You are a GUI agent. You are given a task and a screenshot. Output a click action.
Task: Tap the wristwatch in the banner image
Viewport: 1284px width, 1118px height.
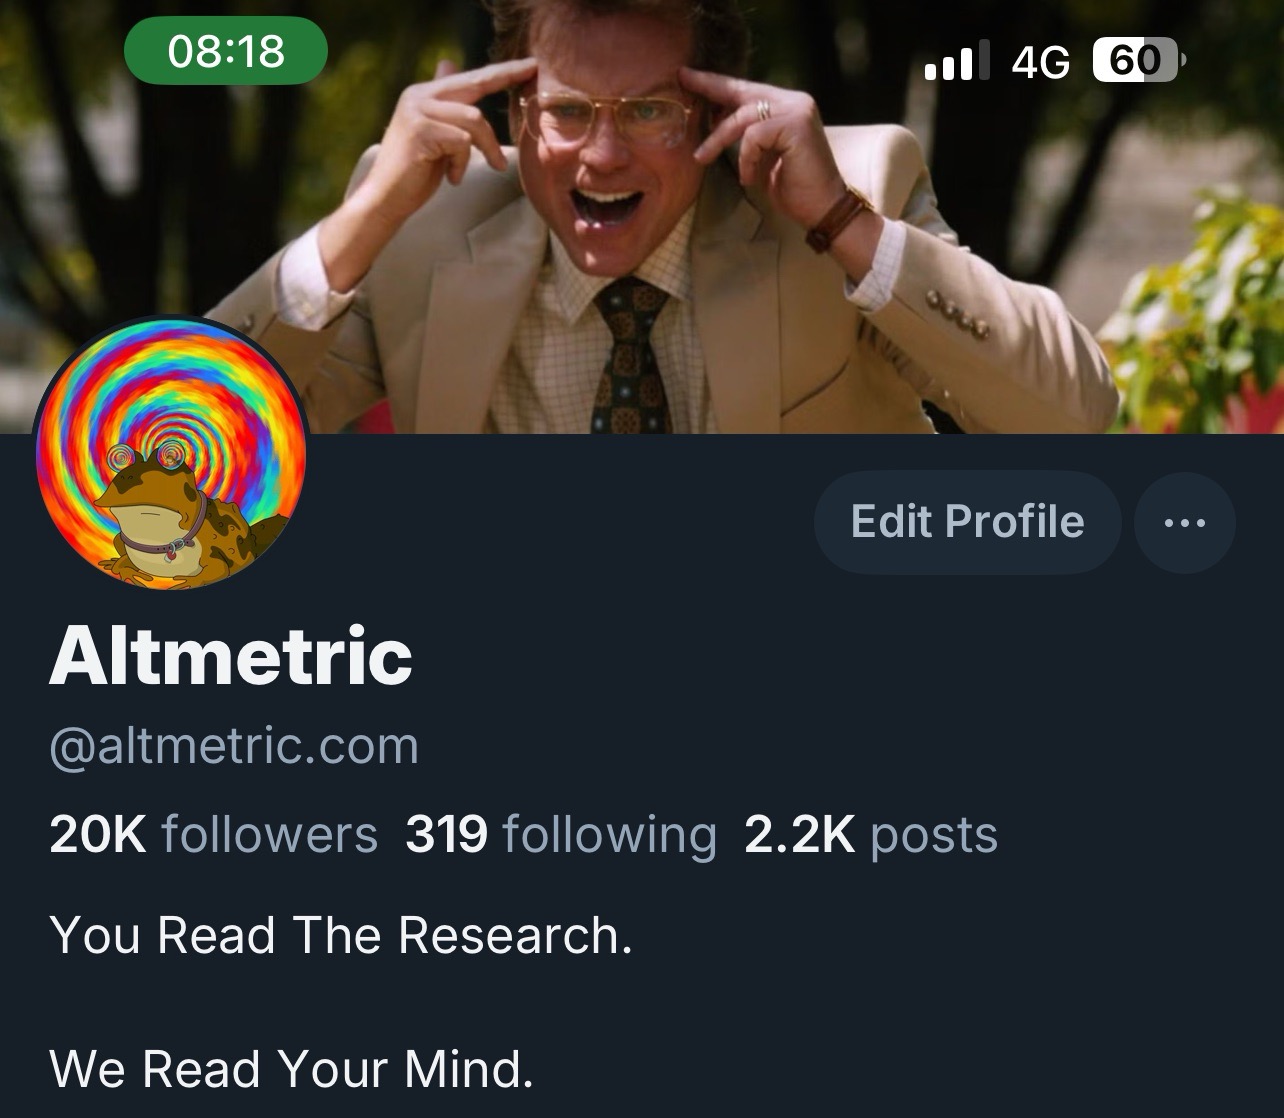click(838, 219)
